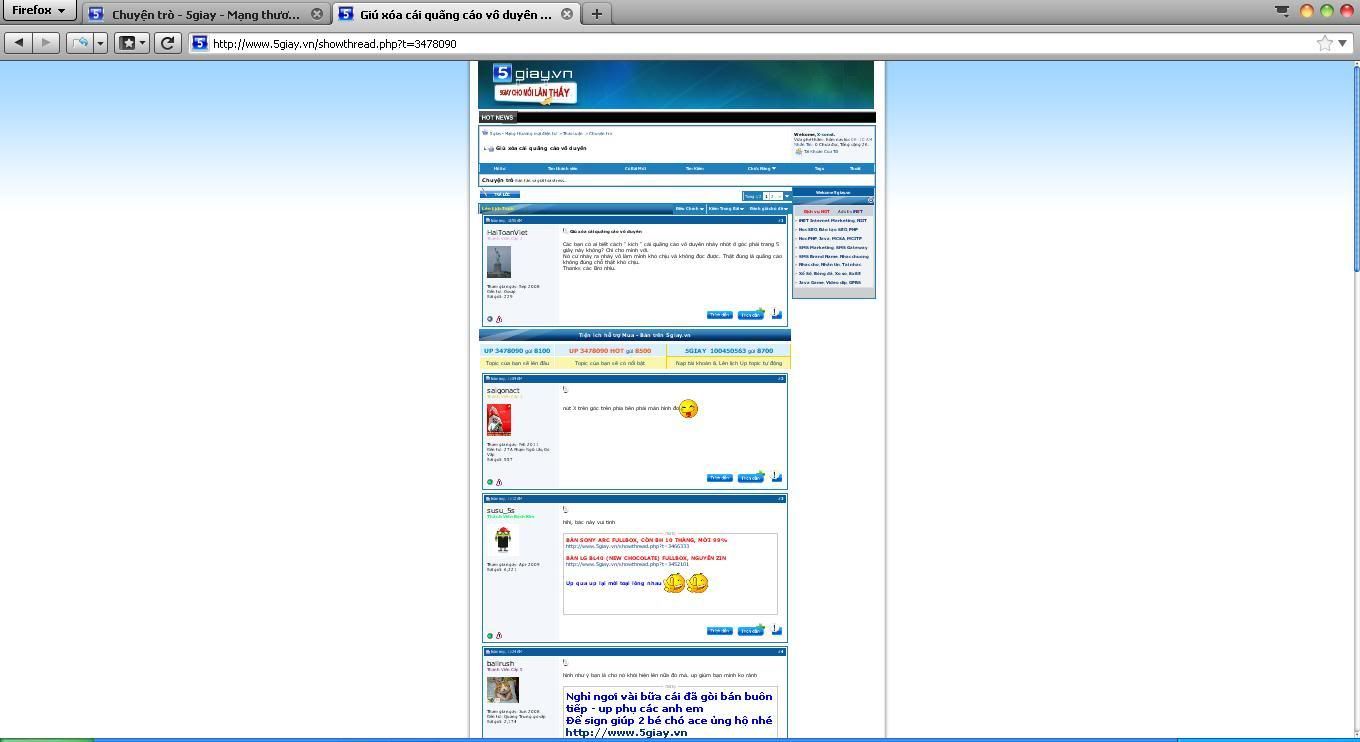Screen dimensions: 1360x742
Task: Open the Điều Chỉnh thread tools dropdown
Action: (689, 209)
